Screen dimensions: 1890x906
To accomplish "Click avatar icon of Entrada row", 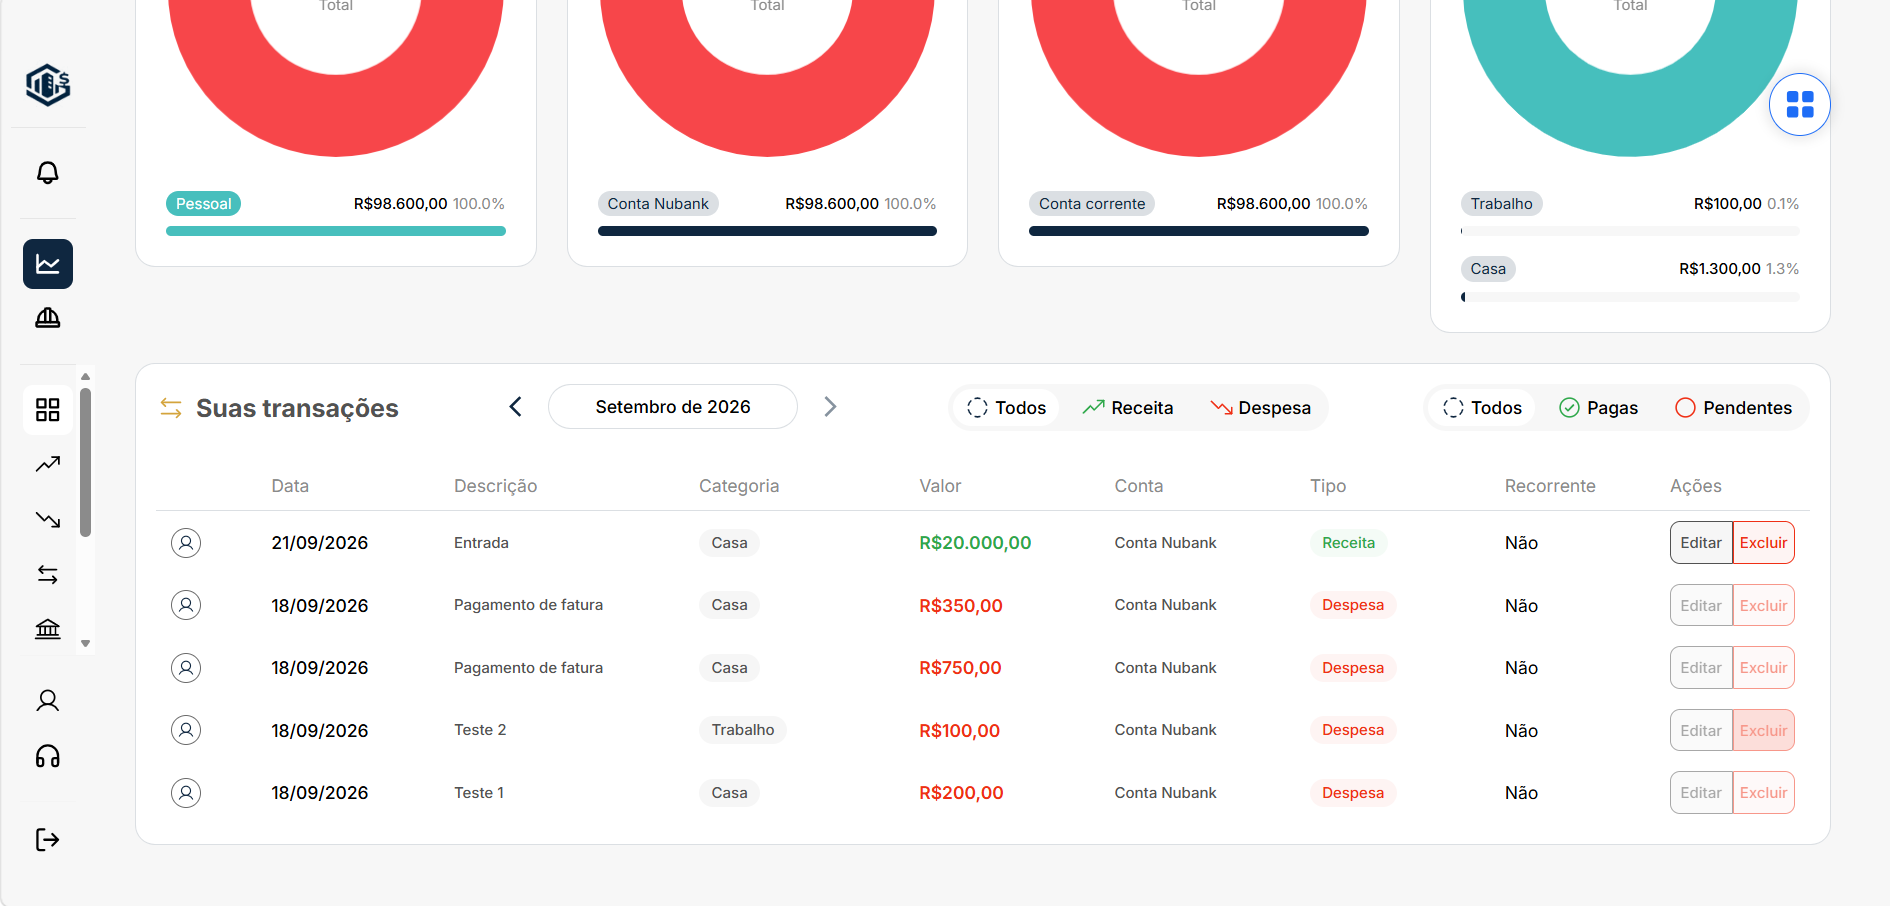I will coord(186,543).
